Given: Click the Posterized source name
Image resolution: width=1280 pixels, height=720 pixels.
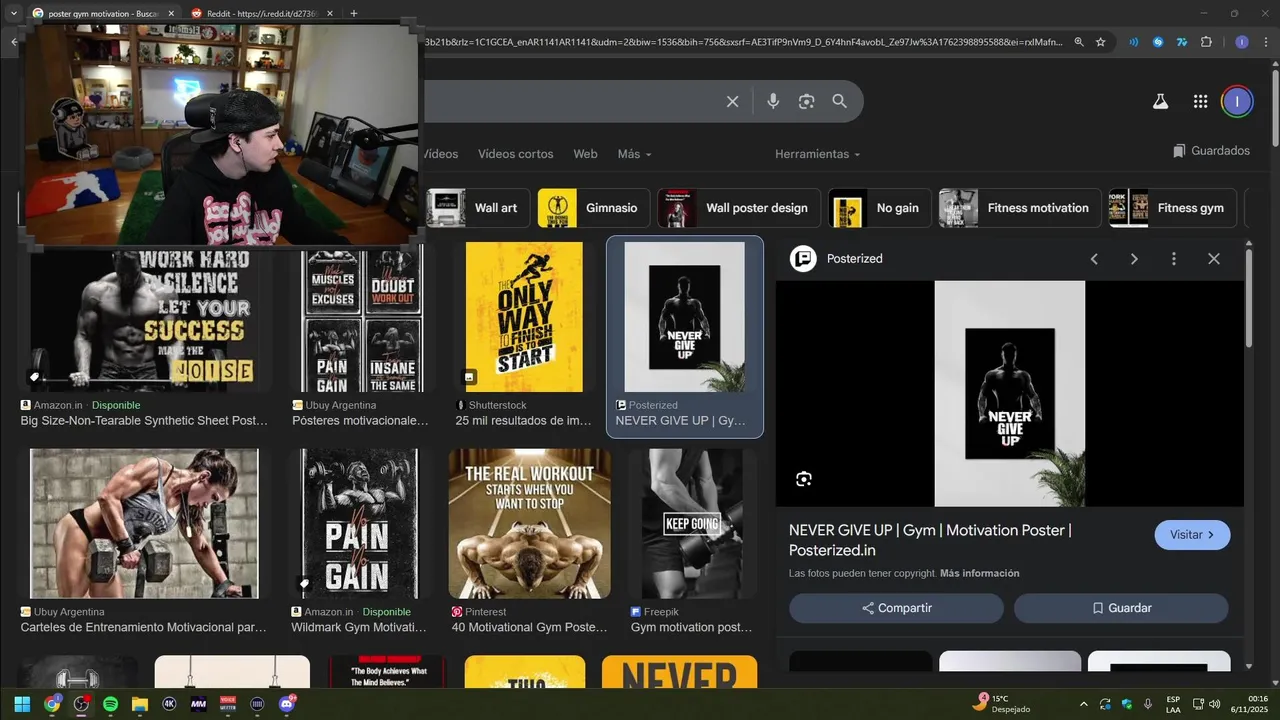Looking at the screenshot, I should tap(854, 259).
